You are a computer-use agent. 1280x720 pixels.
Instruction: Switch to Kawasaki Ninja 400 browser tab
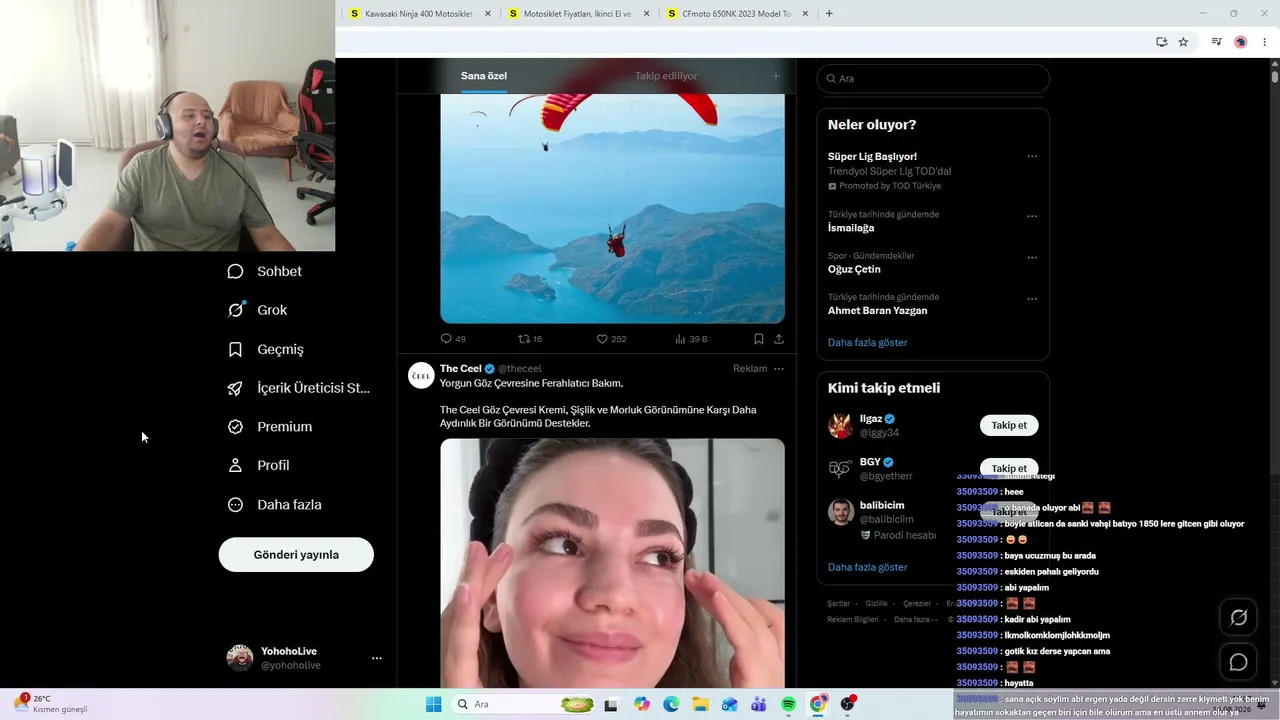(420, 14)
